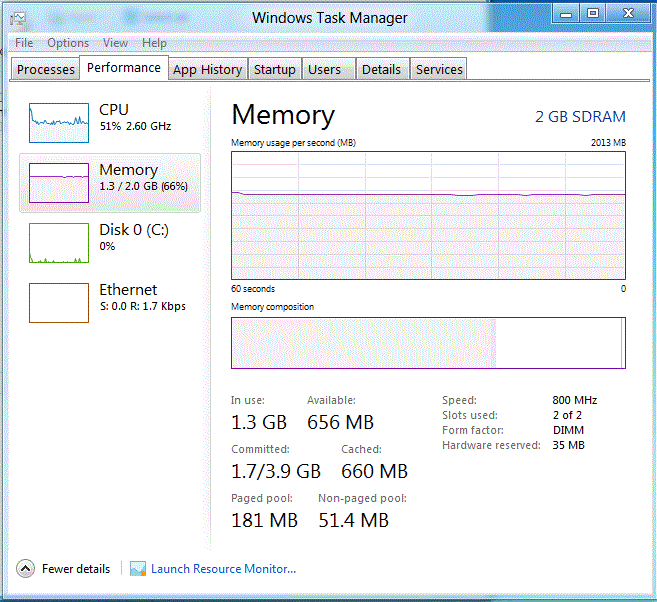Select the CPU usage thumbnail graph
Viewport: 657px width, 602px height.
pyautogui.click(x=59, y=123)
